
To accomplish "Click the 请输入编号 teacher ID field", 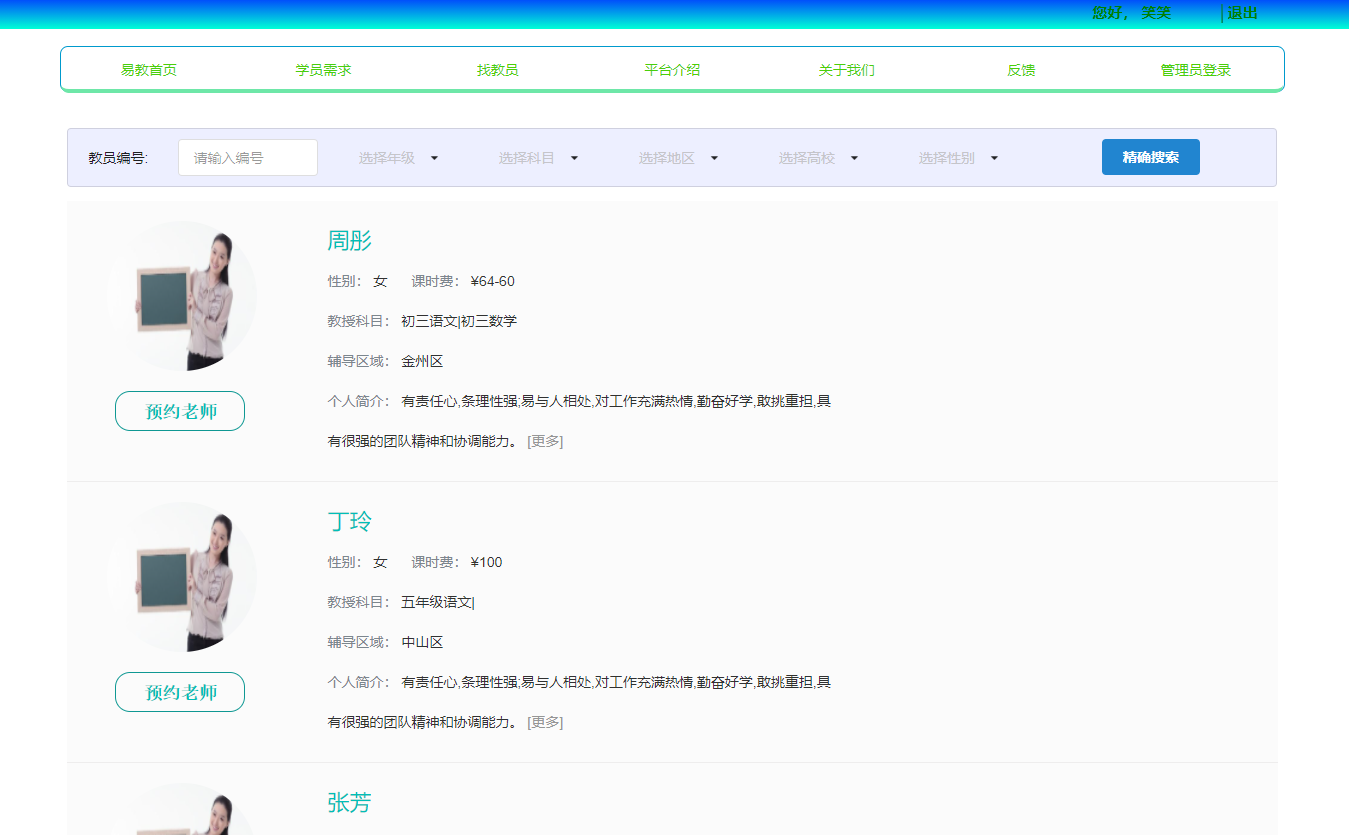I will click(x=247, y=157).
